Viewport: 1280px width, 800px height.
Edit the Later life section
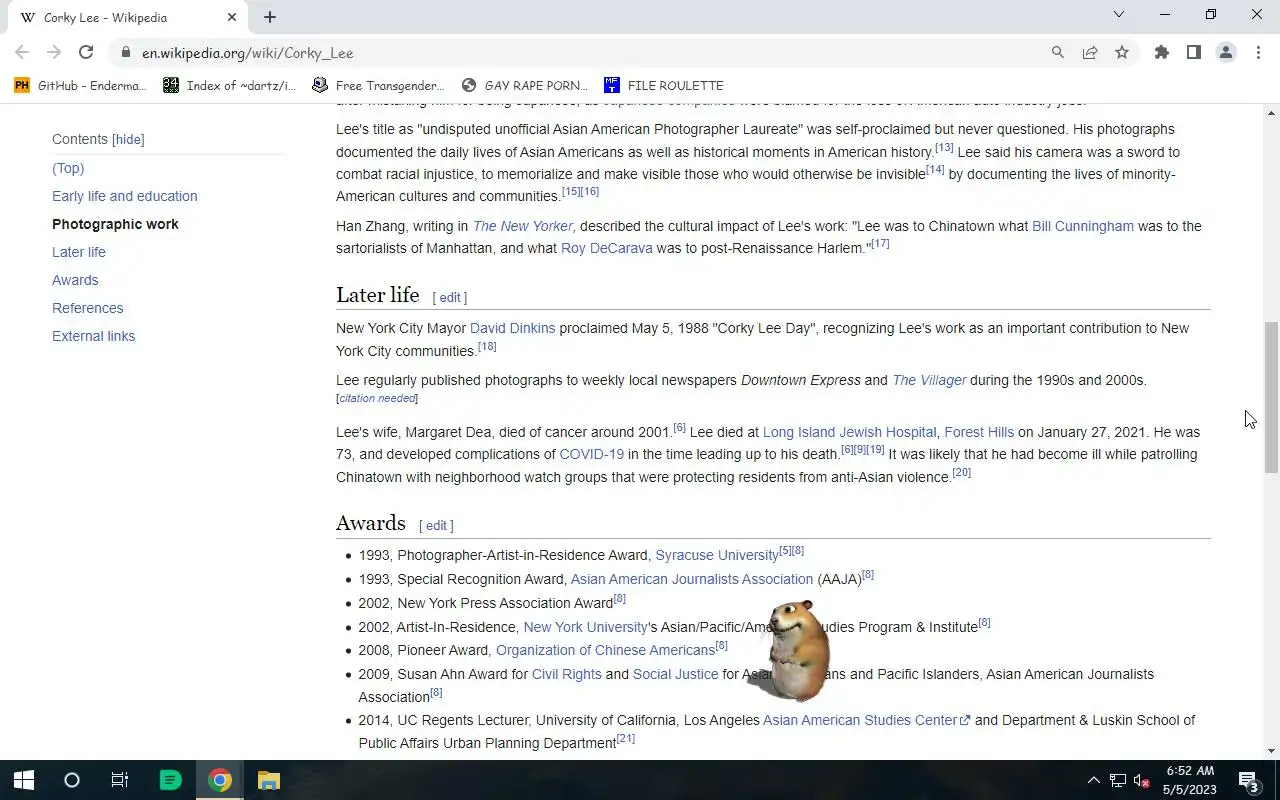[x=450, y=297]
